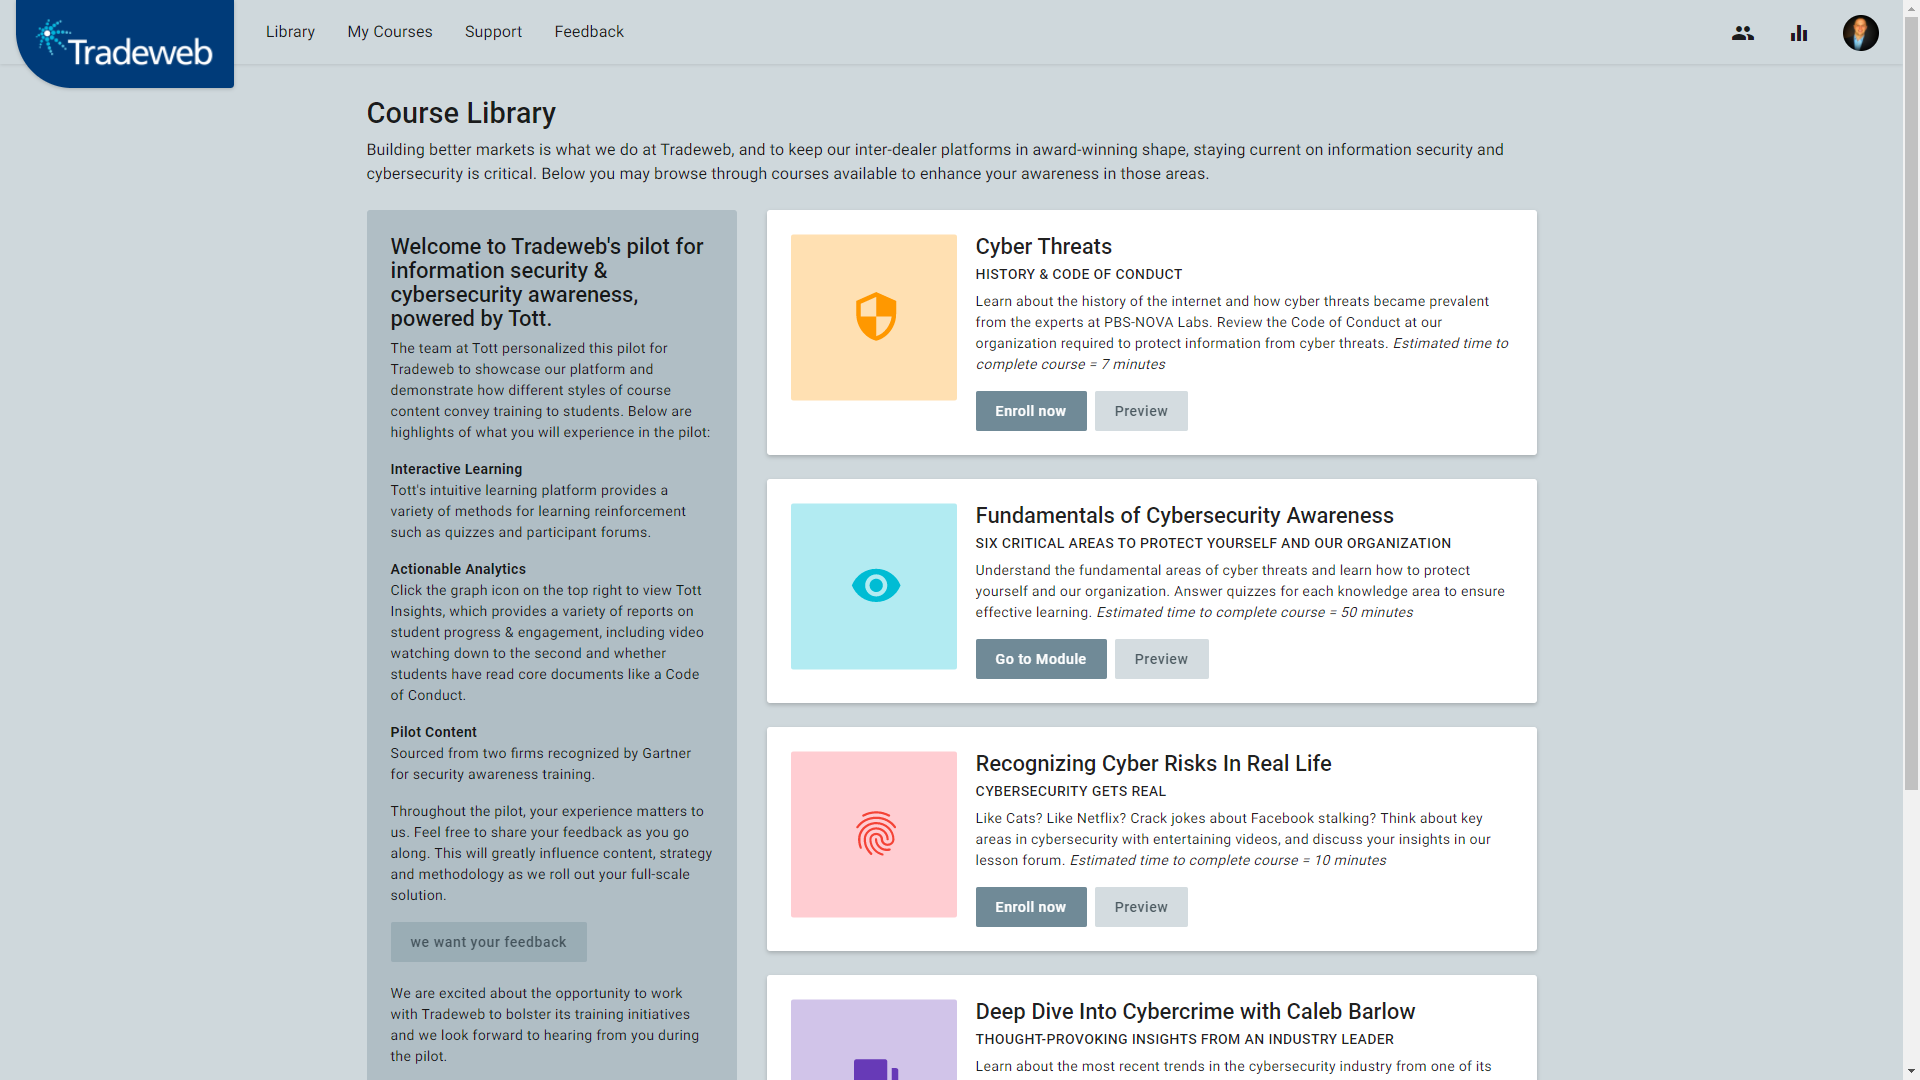1920x1080 pixels.
Task: Click the purple Deep Dive course thumbnail
Action: 873,1040
